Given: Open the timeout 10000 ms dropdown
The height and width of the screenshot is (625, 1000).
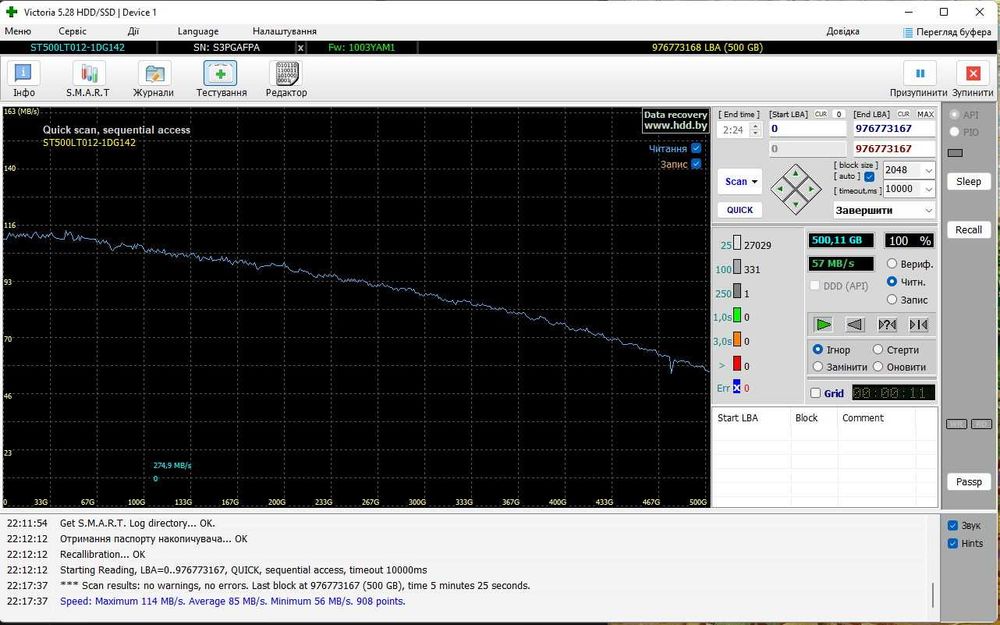Looking at the screenshot, I should [929, 189].
